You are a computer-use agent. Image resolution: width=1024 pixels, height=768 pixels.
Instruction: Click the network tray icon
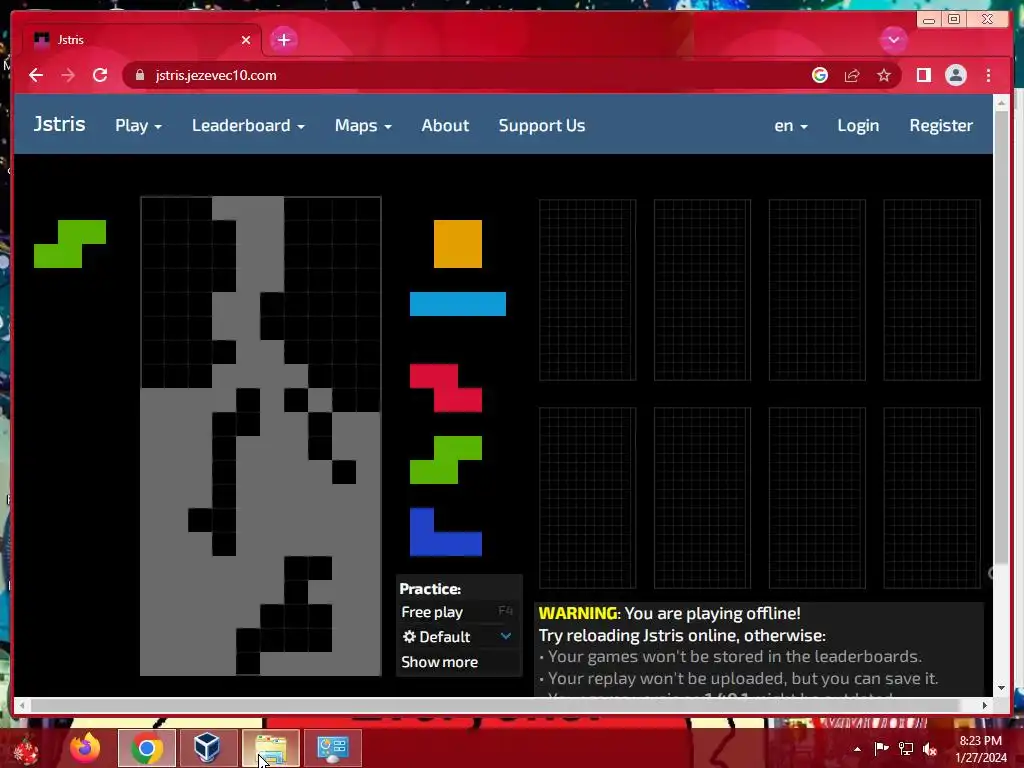(906, 749)
